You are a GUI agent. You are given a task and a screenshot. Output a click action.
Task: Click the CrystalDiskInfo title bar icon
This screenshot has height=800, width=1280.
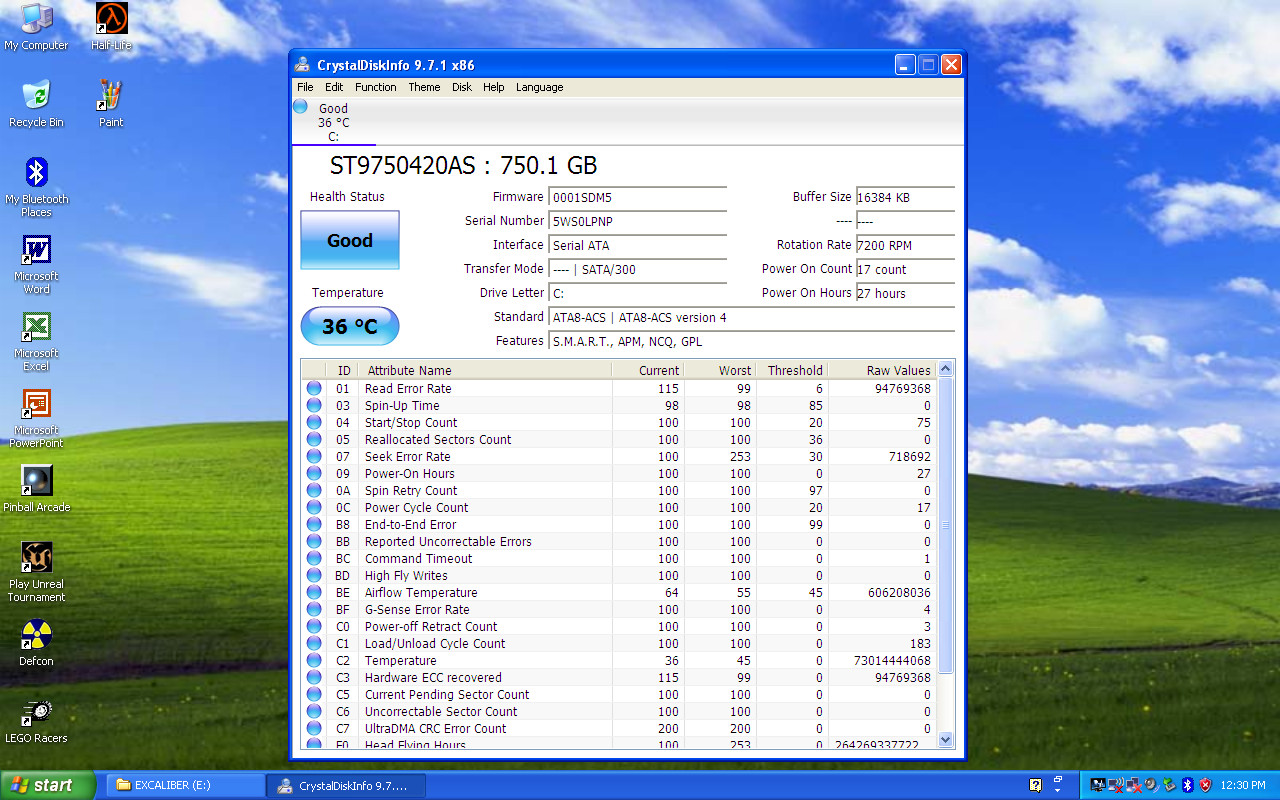303,65
